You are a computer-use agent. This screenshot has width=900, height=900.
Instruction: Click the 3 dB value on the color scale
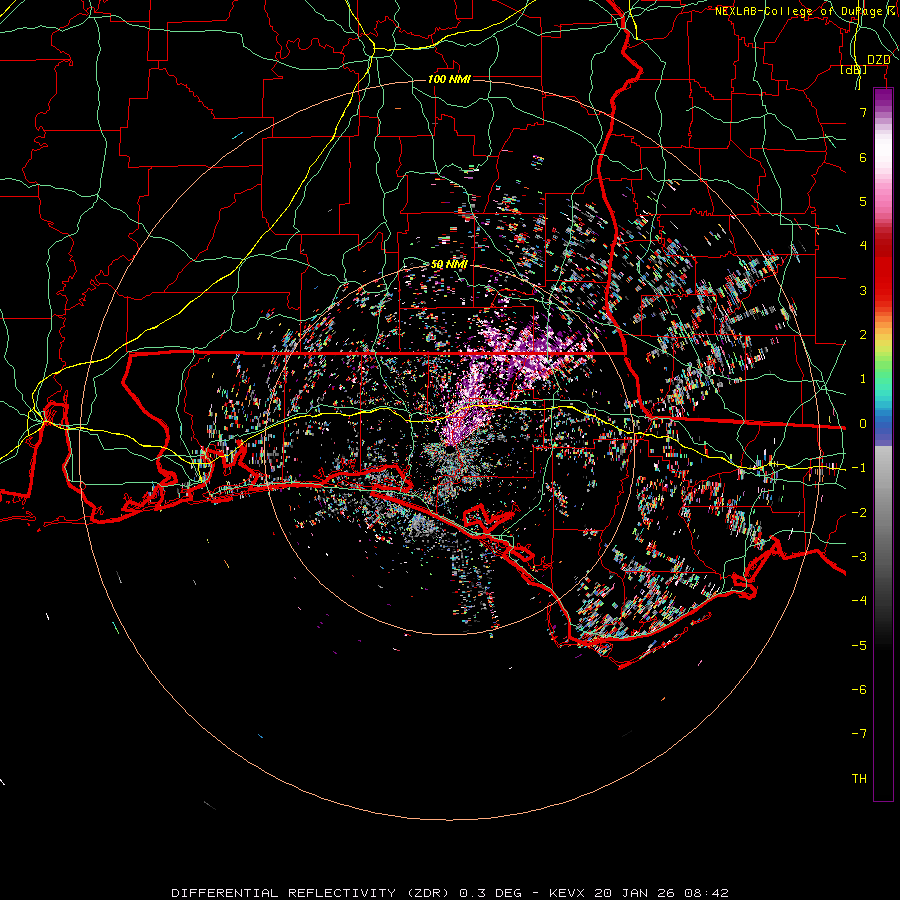tap(863, 290)
